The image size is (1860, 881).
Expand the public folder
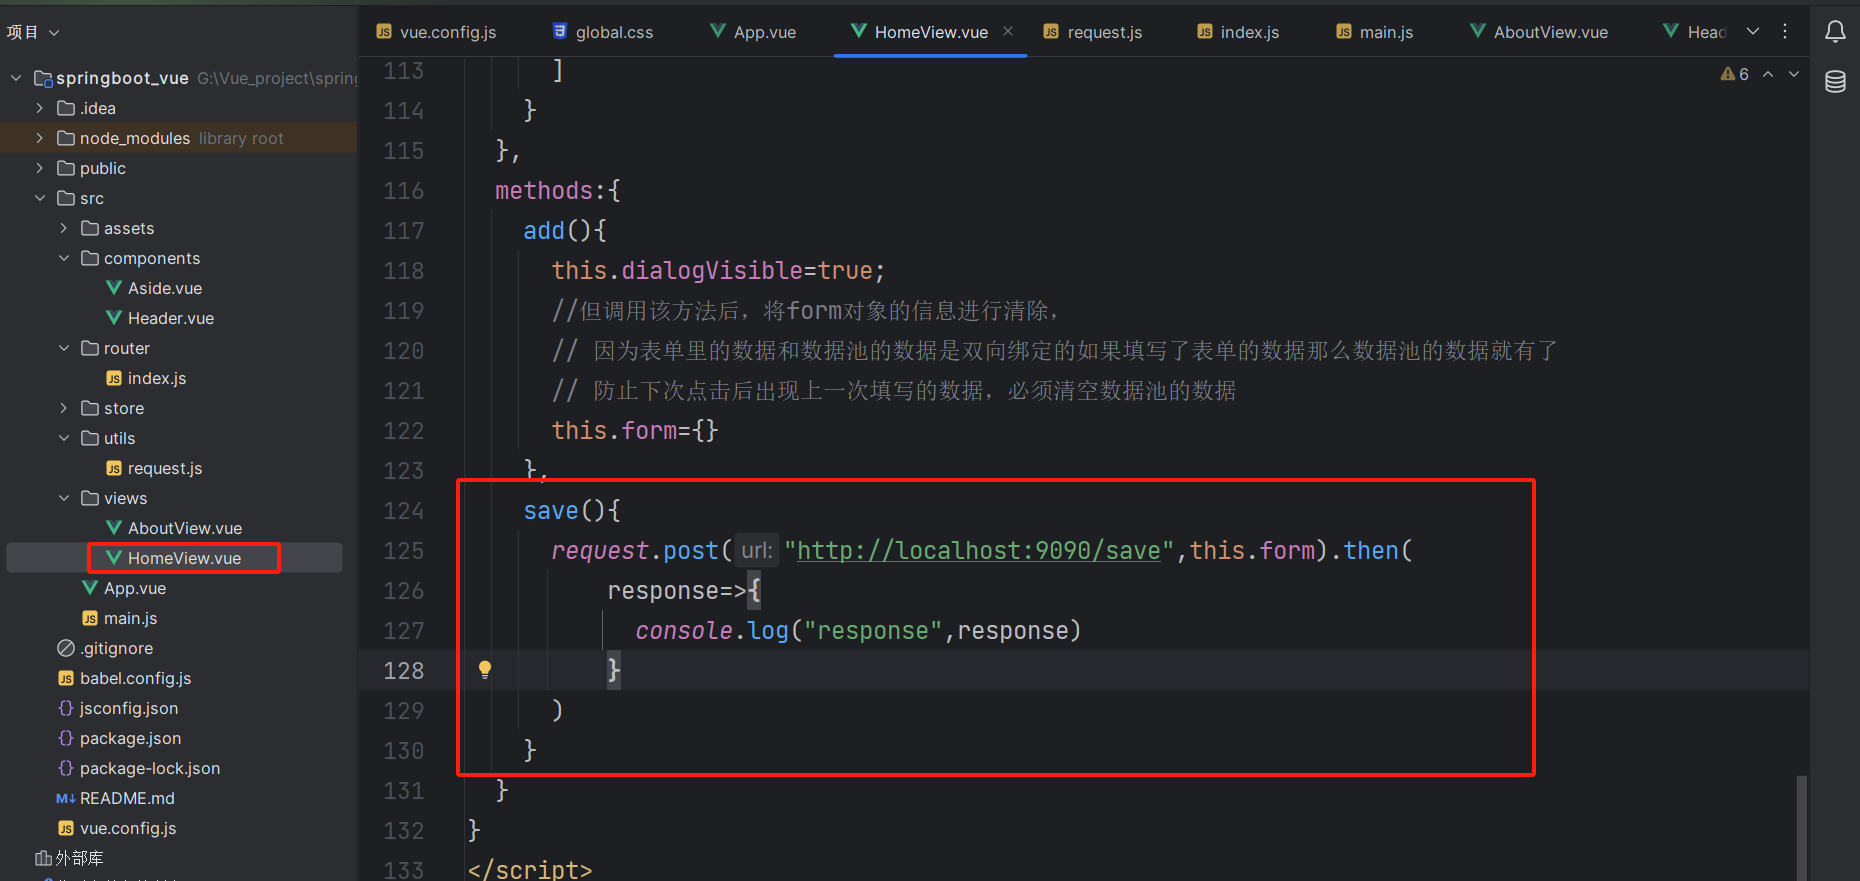point(40,168)
